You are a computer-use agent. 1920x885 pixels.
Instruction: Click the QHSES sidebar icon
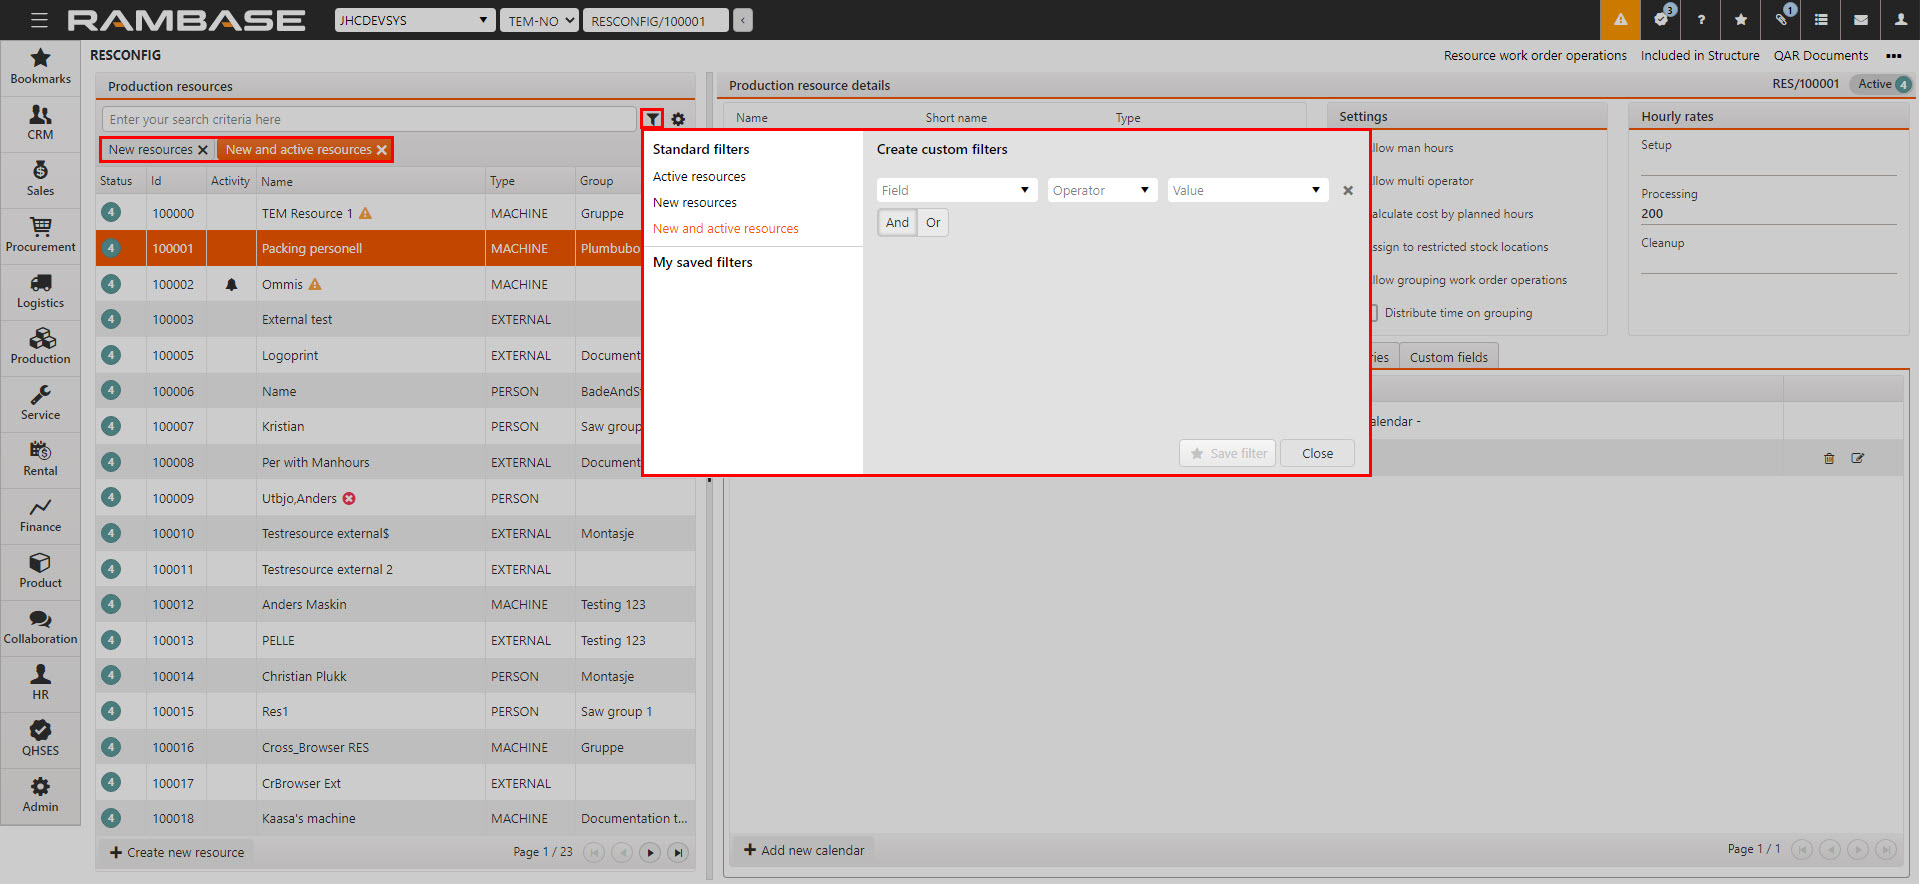40,738
